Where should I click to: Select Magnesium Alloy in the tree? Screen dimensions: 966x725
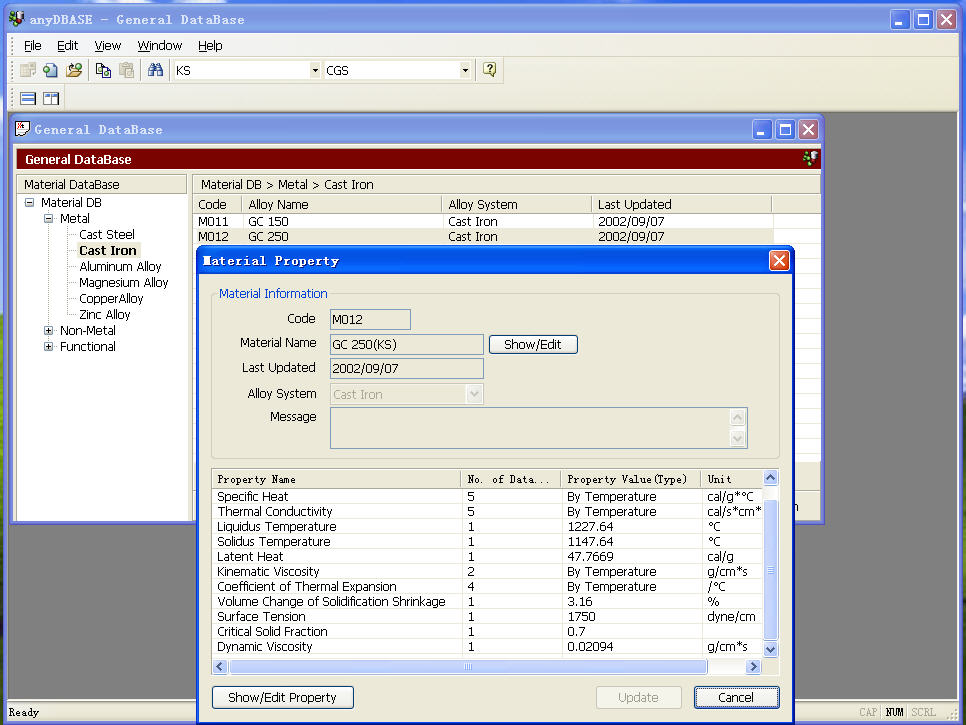(123, 283)
